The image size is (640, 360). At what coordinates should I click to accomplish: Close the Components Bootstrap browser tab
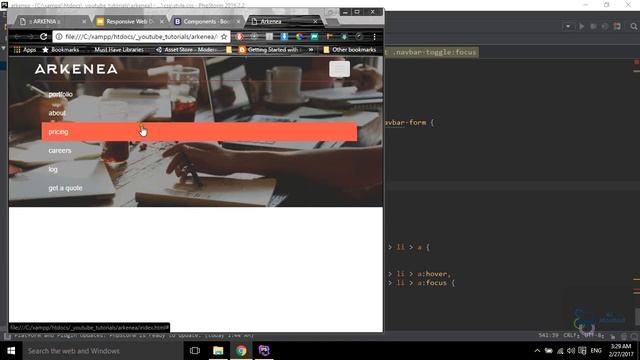pyautogui.click(x=239, y=21)
